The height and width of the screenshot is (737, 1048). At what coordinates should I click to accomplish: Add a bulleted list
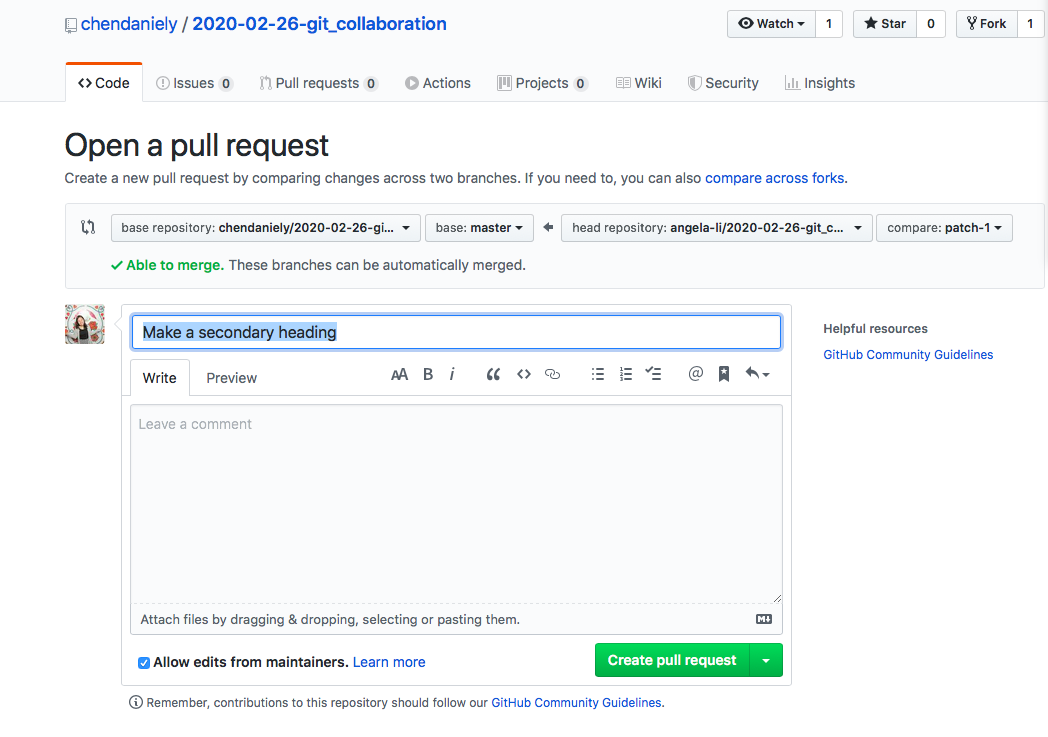coord(598,374)
